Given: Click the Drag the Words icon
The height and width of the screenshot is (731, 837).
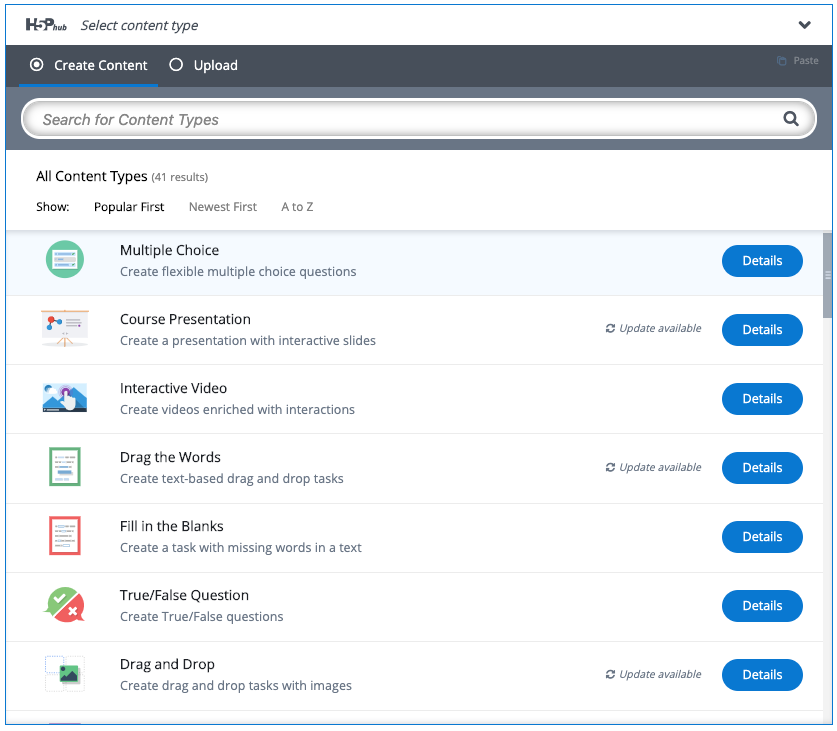Looking at the screenshot, I should 65,467.
